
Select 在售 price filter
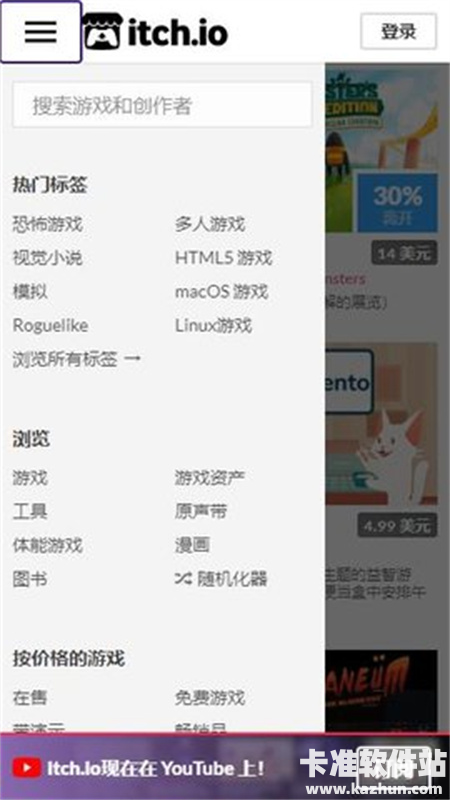(x=30, y=697)
